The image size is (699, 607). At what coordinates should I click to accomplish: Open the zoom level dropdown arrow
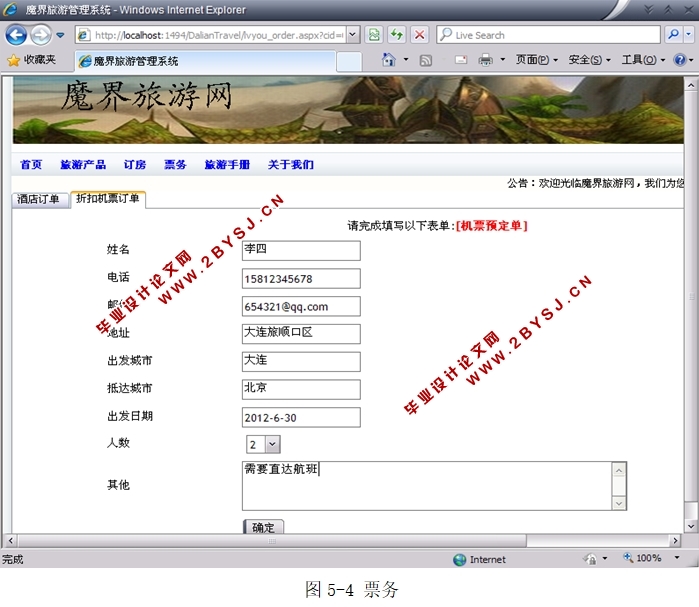pos(677,558)
